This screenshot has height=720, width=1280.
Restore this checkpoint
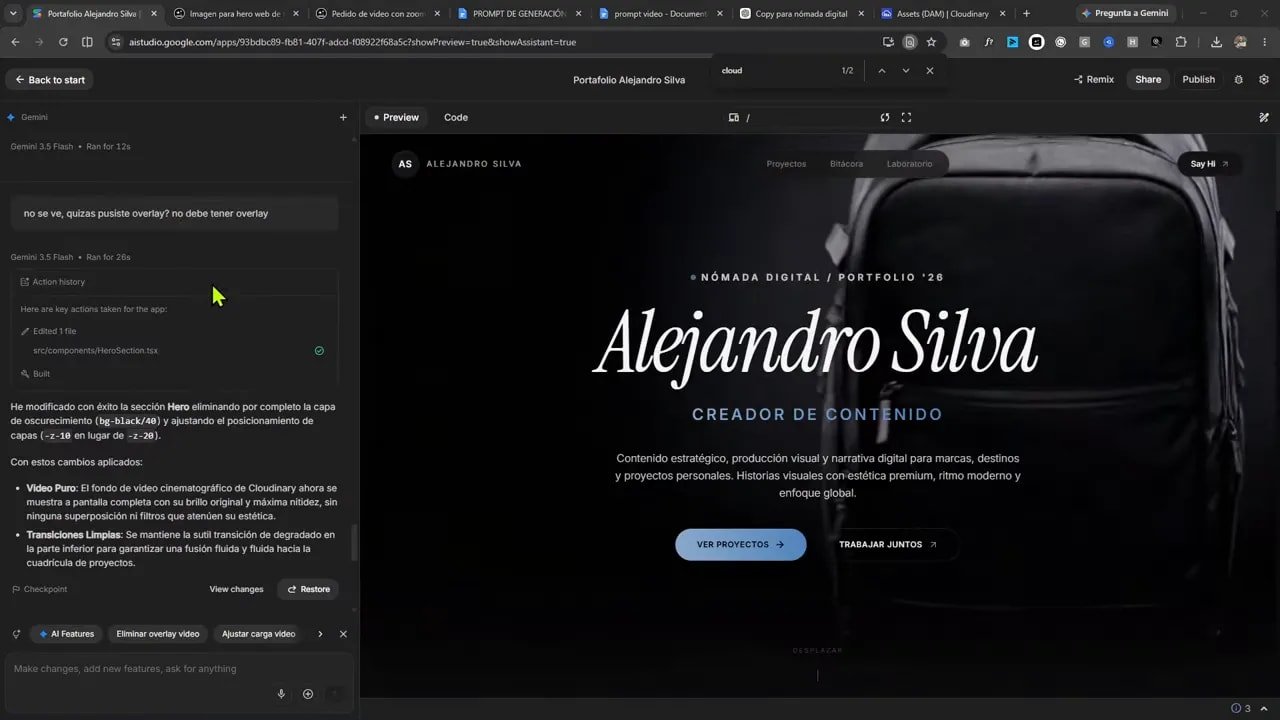pyautogui.click(x=308, y=589)
